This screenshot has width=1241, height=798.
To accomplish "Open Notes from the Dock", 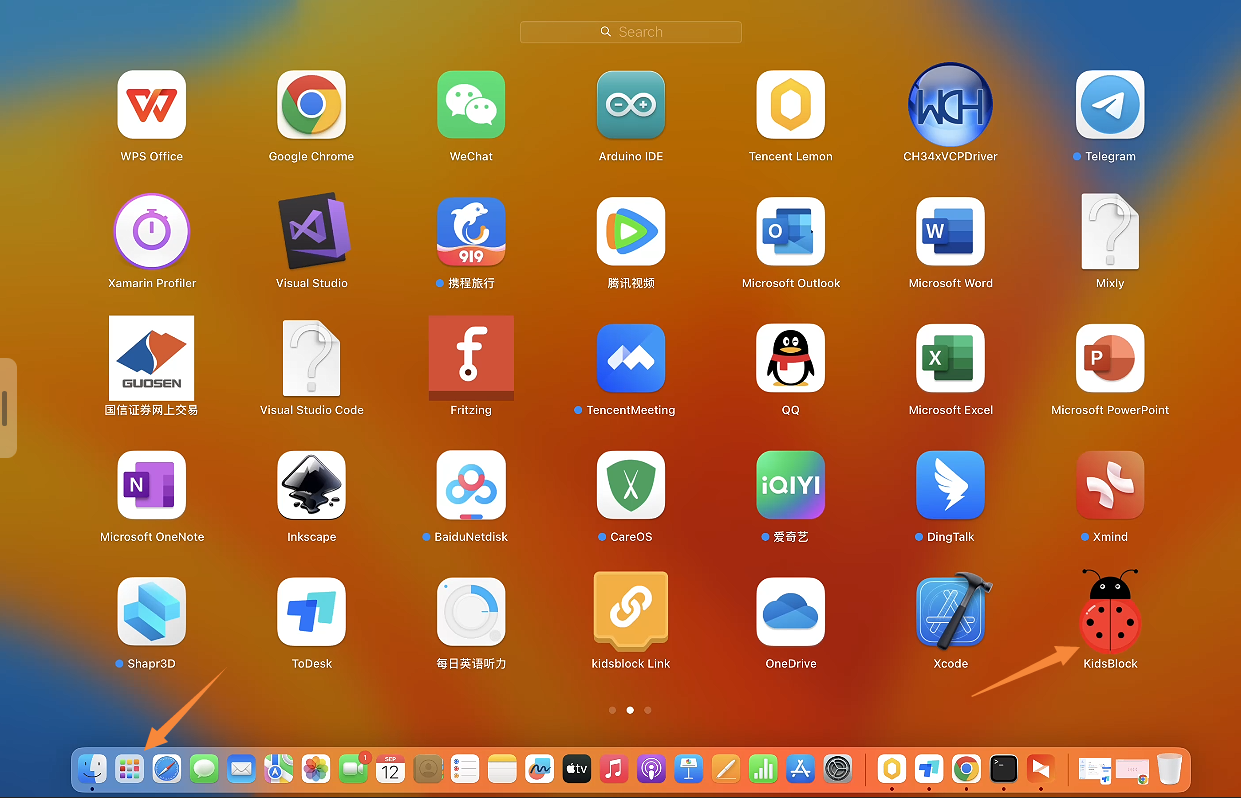I will [x=502, y=768].
